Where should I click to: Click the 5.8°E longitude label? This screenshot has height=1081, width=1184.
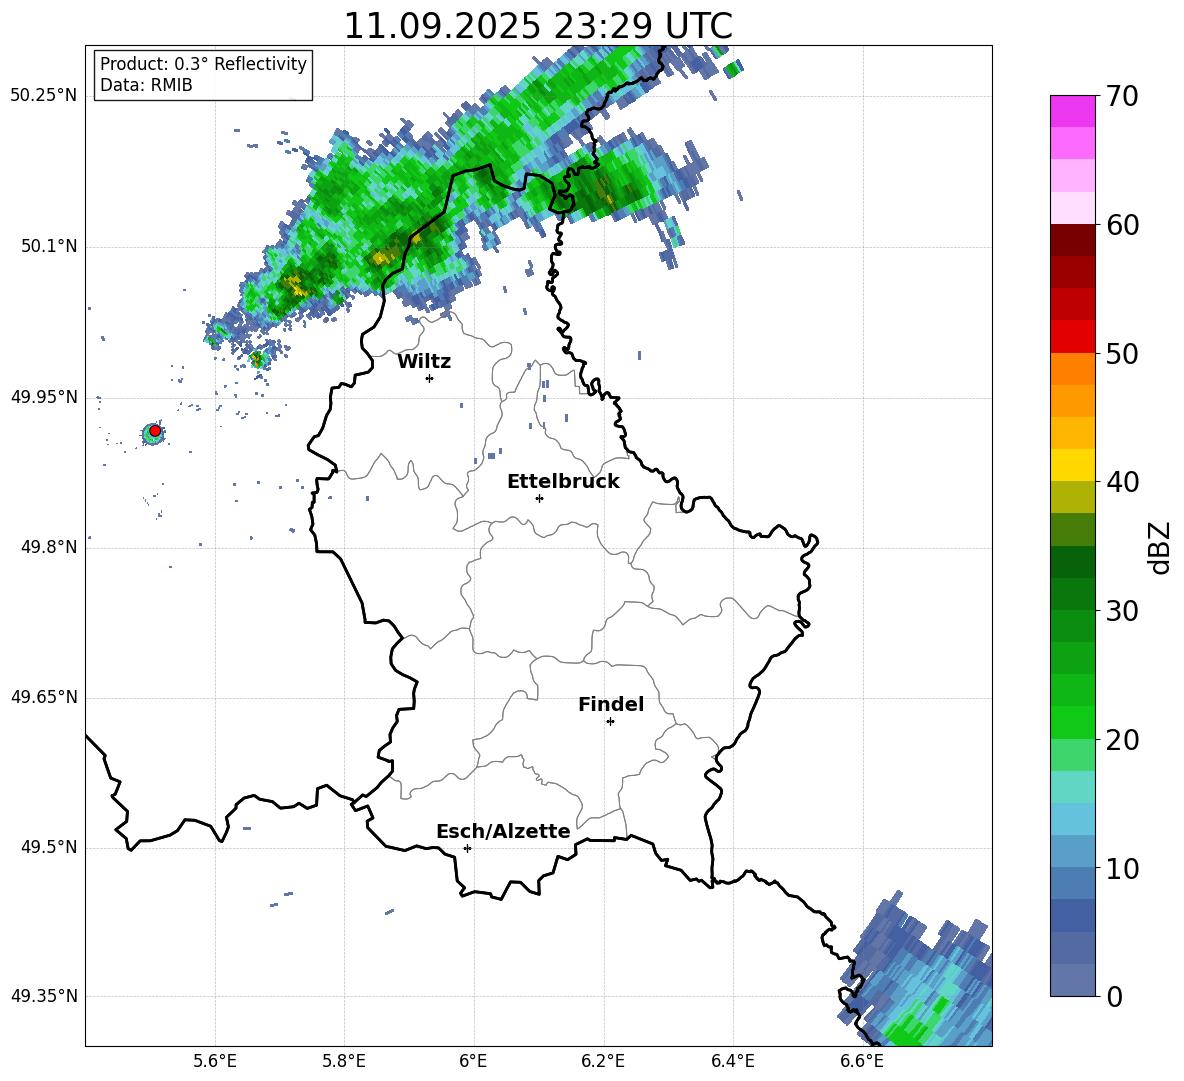coord(344,1061)
